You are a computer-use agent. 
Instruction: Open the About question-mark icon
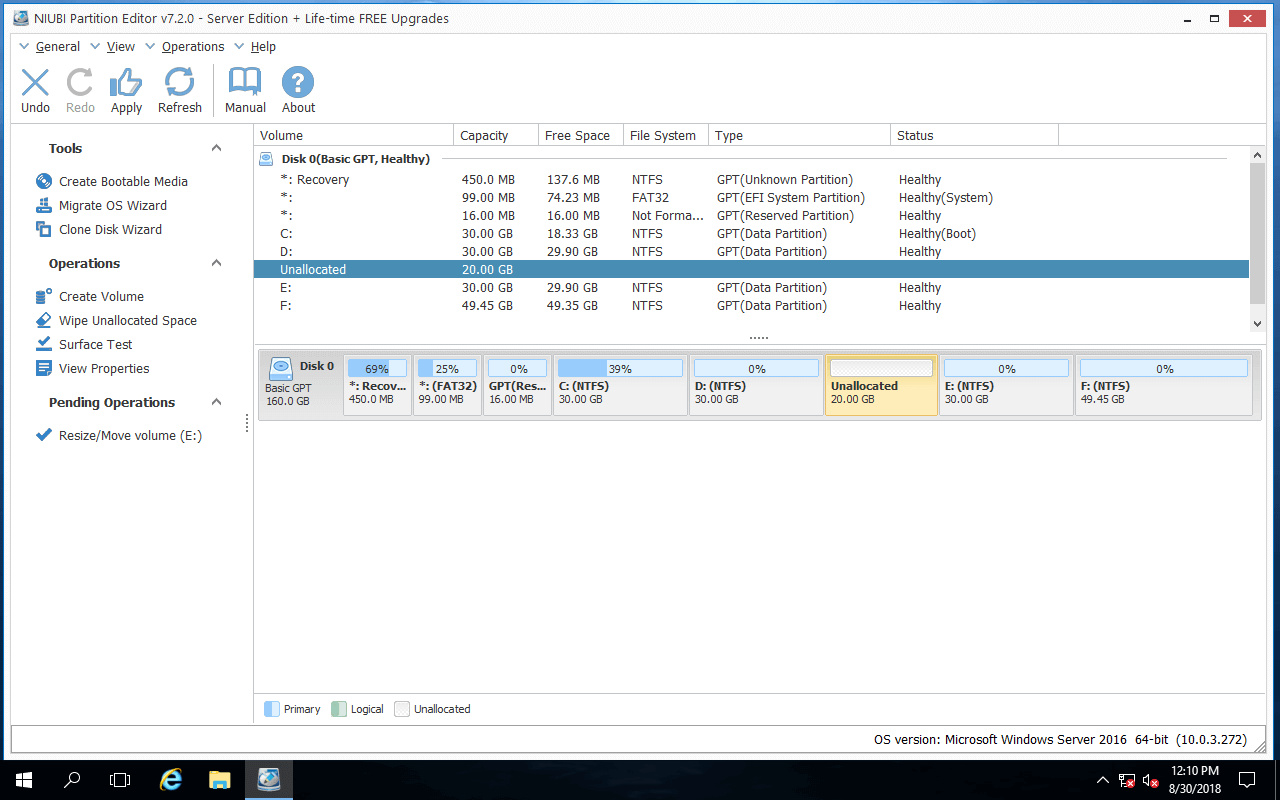tap(298, 83)
